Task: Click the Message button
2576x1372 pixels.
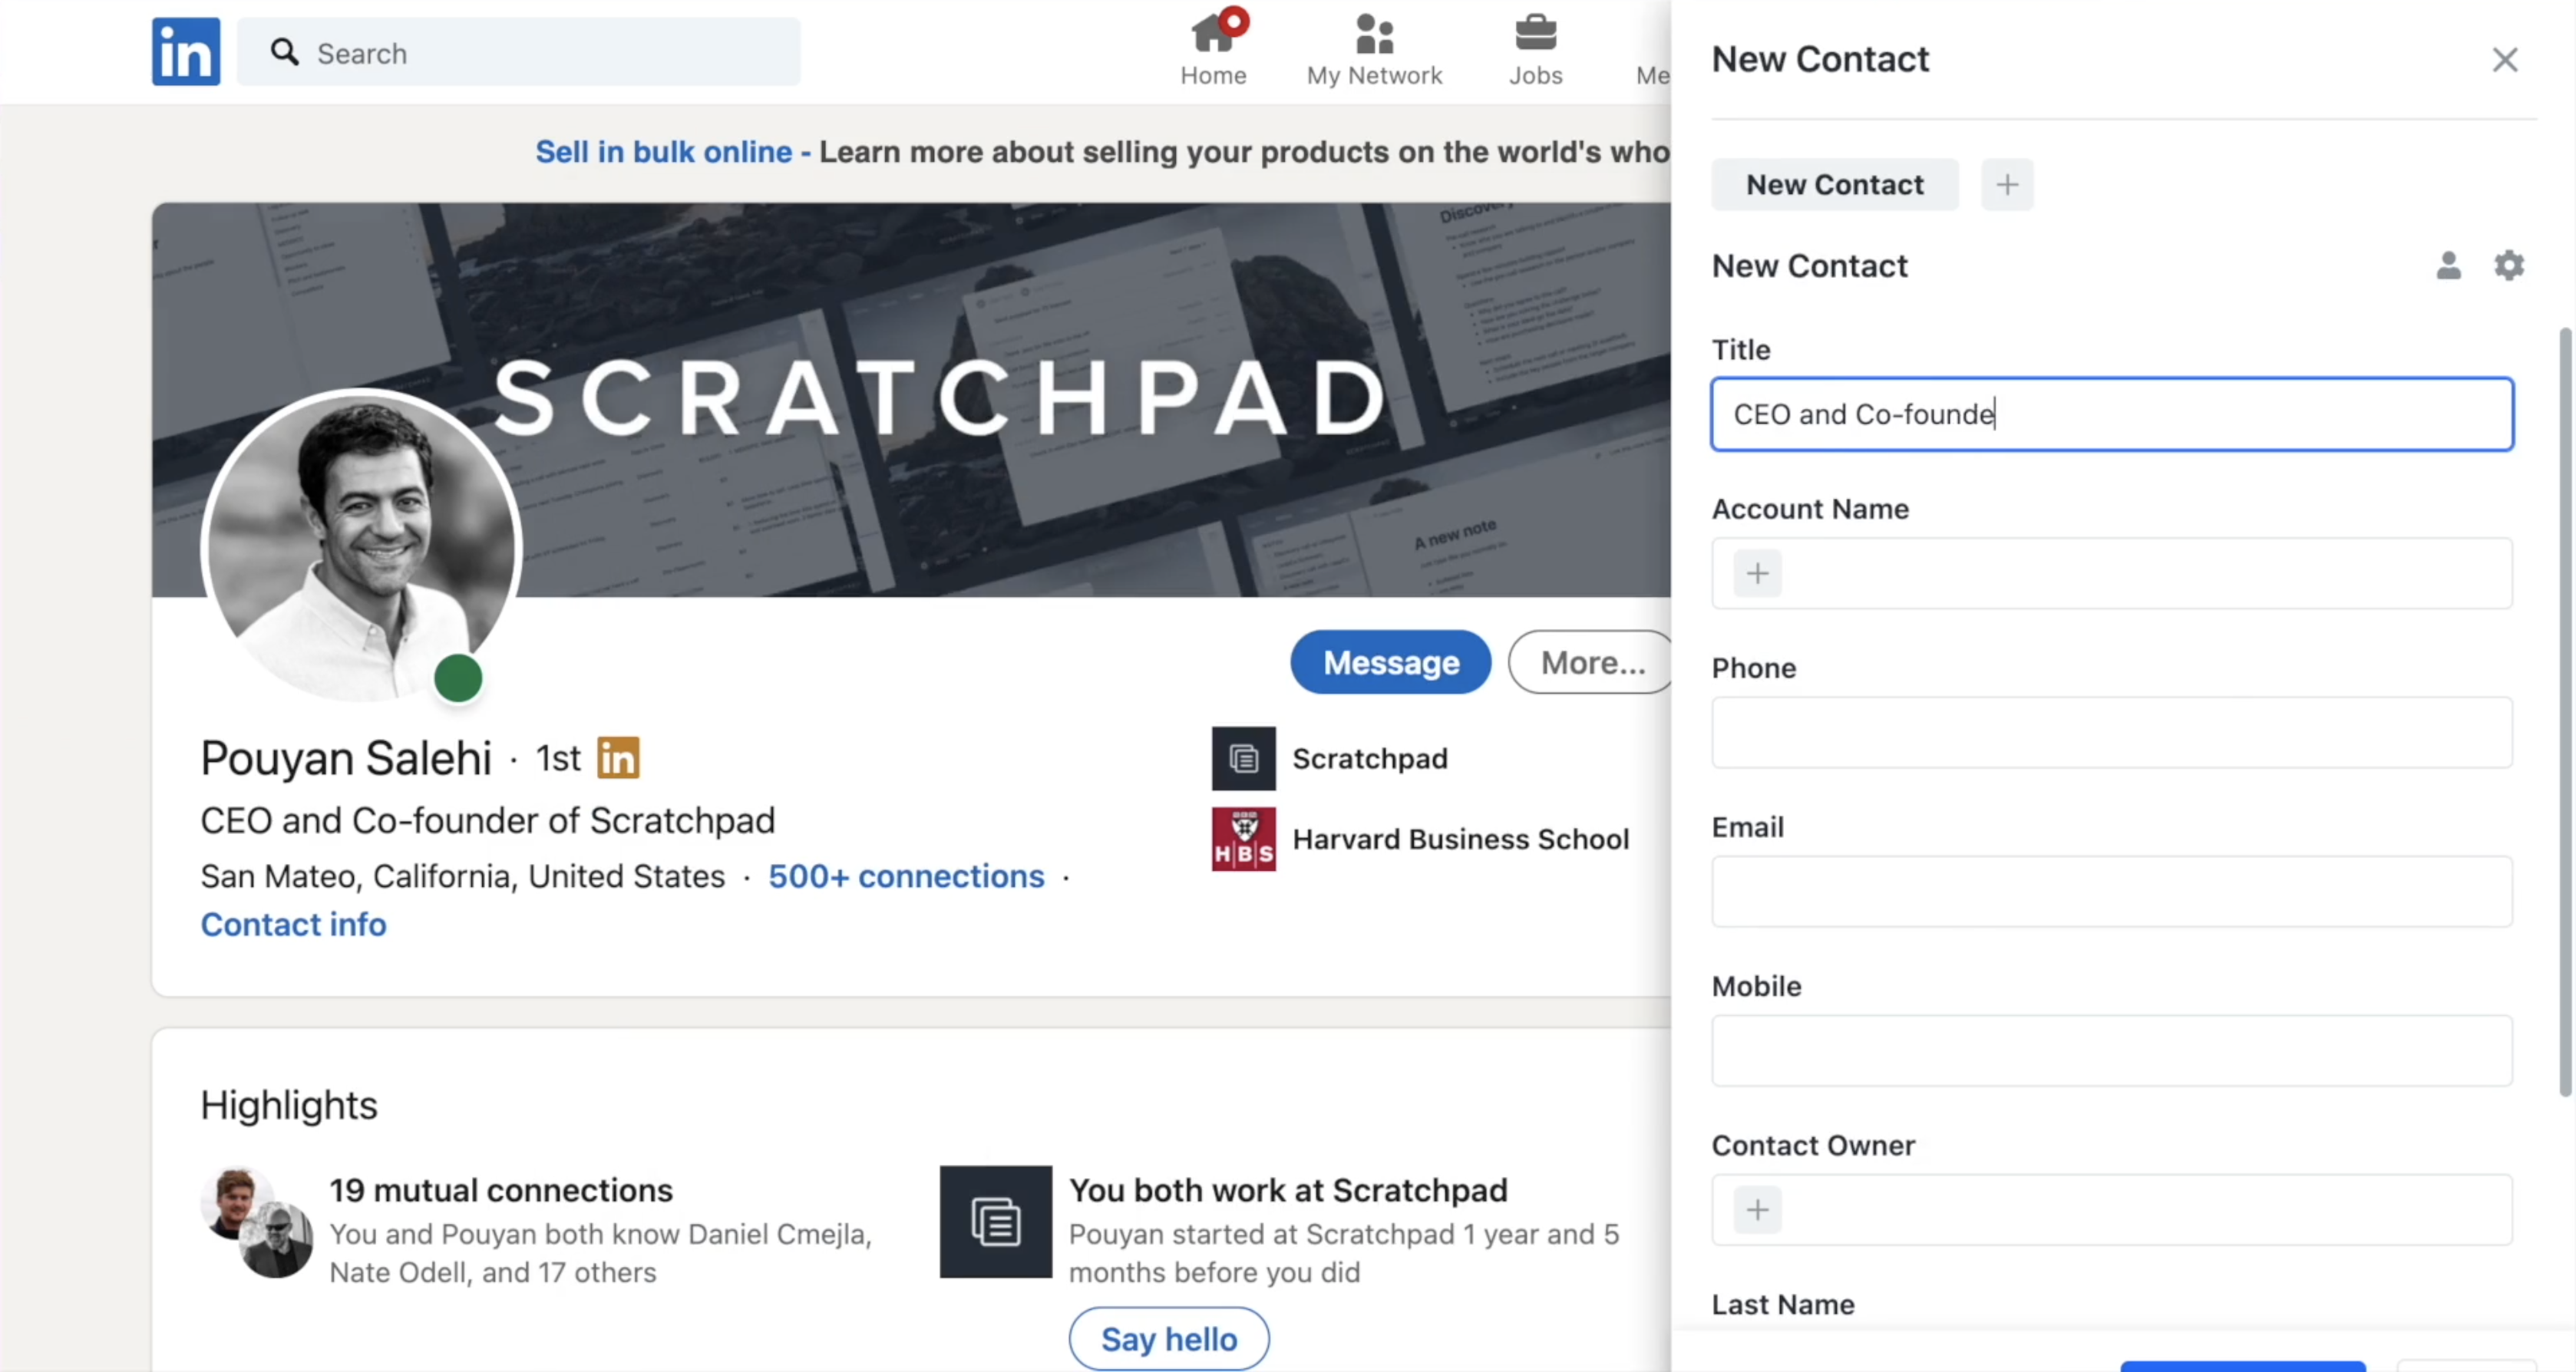Action: [1390, 662]
